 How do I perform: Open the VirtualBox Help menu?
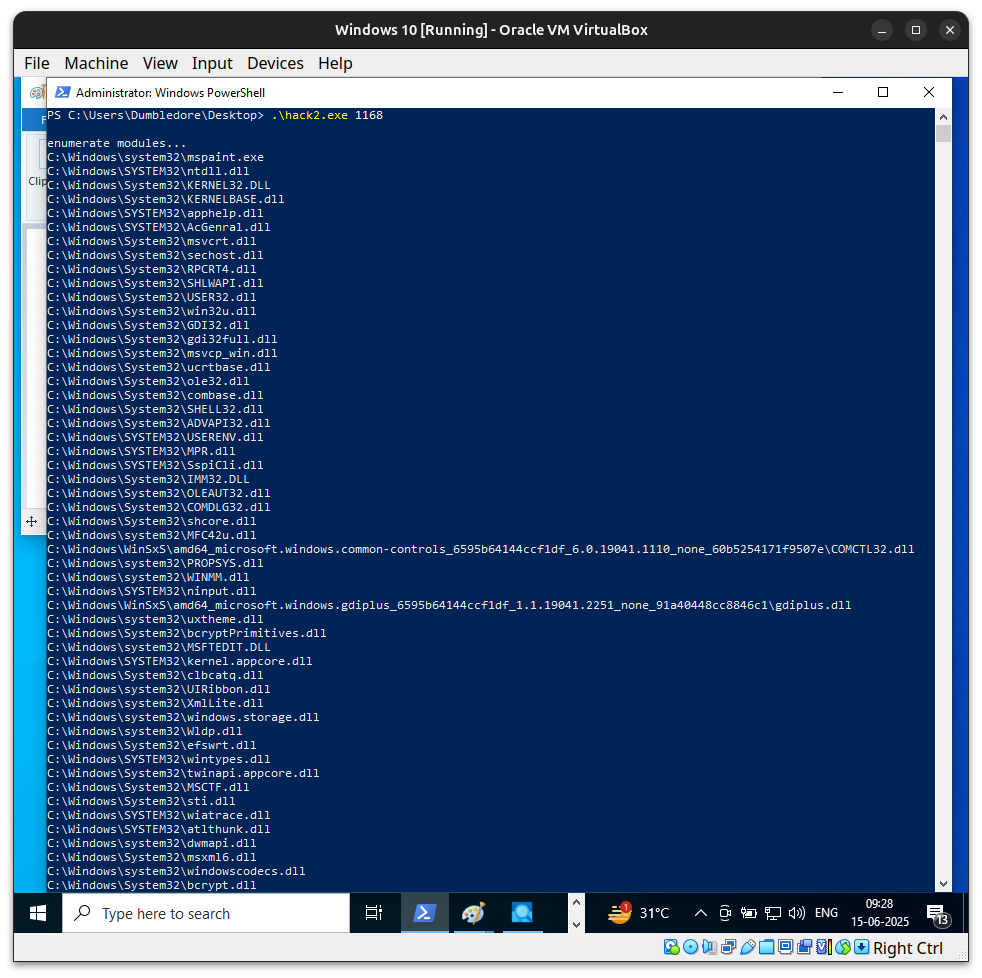[335, 63]
